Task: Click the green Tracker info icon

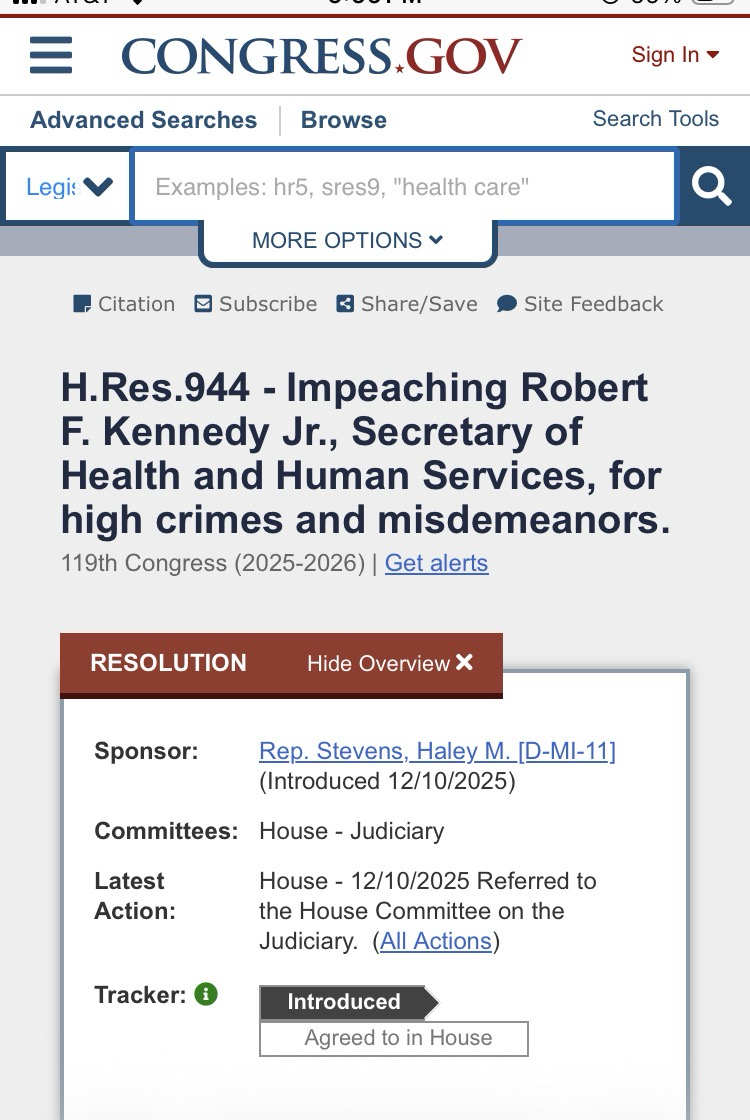Action: click(206, 994)
